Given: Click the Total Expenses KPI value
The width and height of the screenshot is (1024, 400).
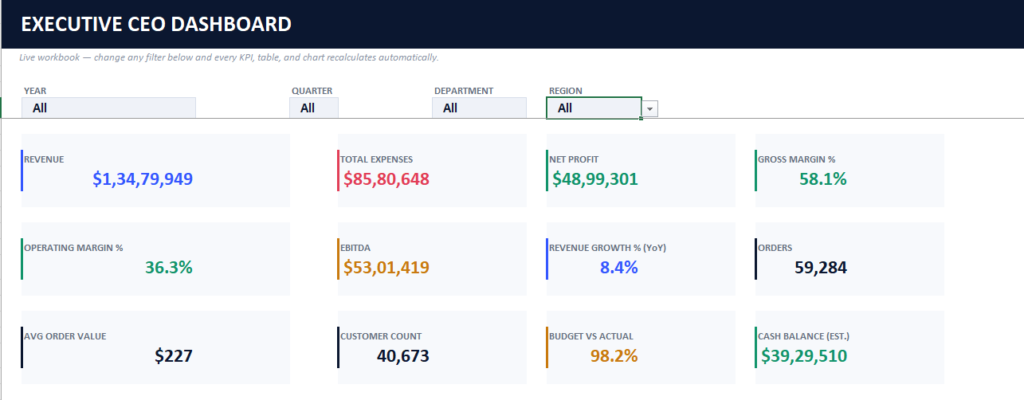Looking at the screenshot, I should [387, 179].
